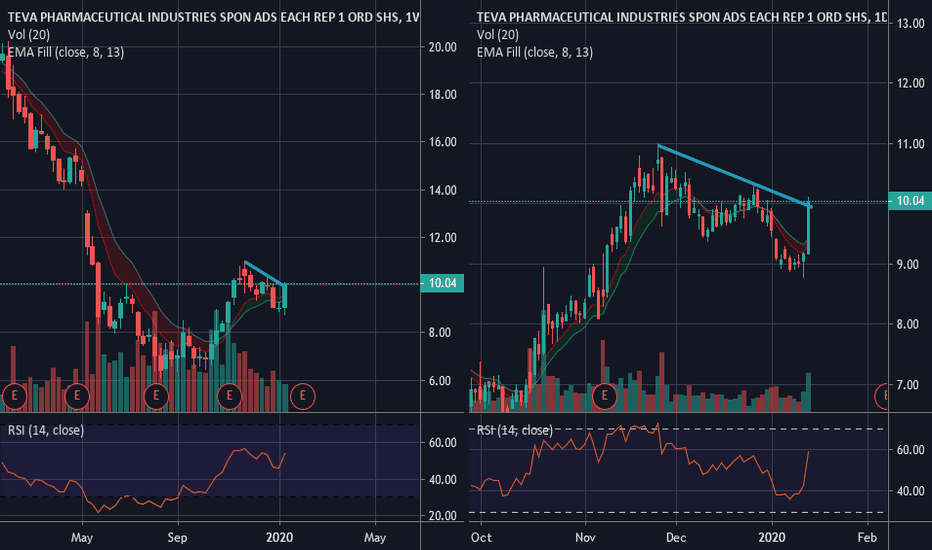
Task: Click the 10.04 price tag on weekly chart
Action: [442, 283]
